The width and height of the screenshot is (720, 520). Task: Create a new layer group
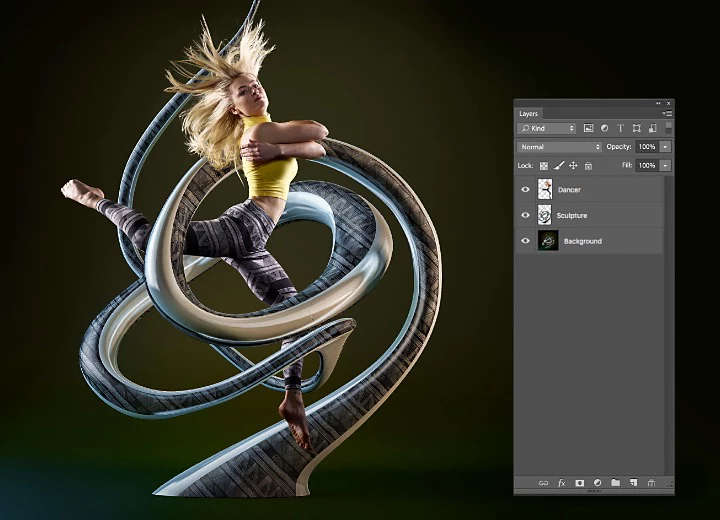[x=615, y=483]
